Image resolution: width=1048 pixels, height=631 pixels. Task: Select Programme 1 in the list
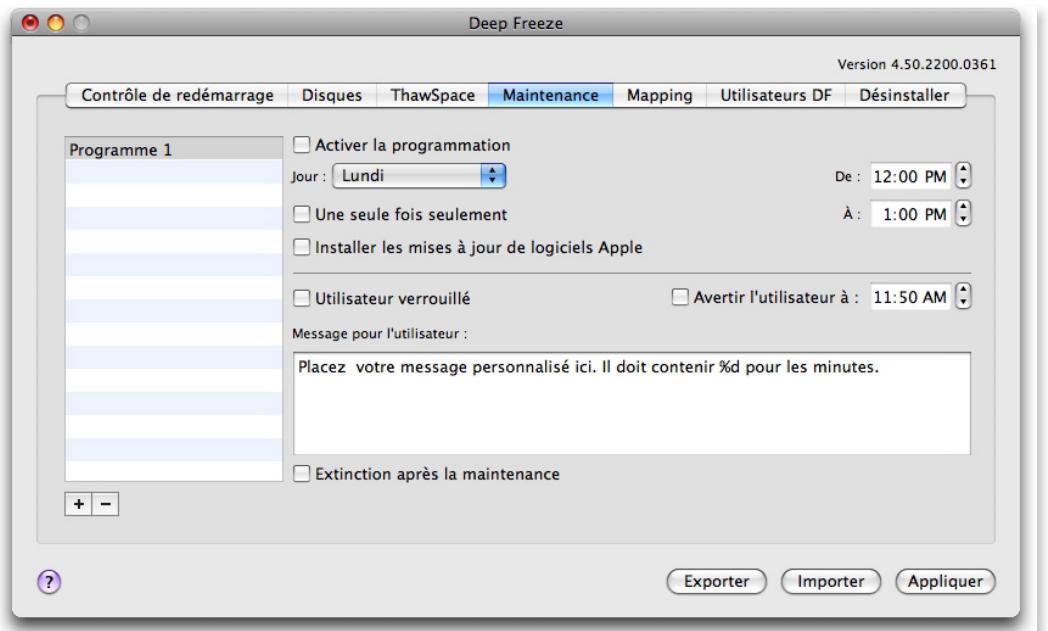(x=174, y=149)
